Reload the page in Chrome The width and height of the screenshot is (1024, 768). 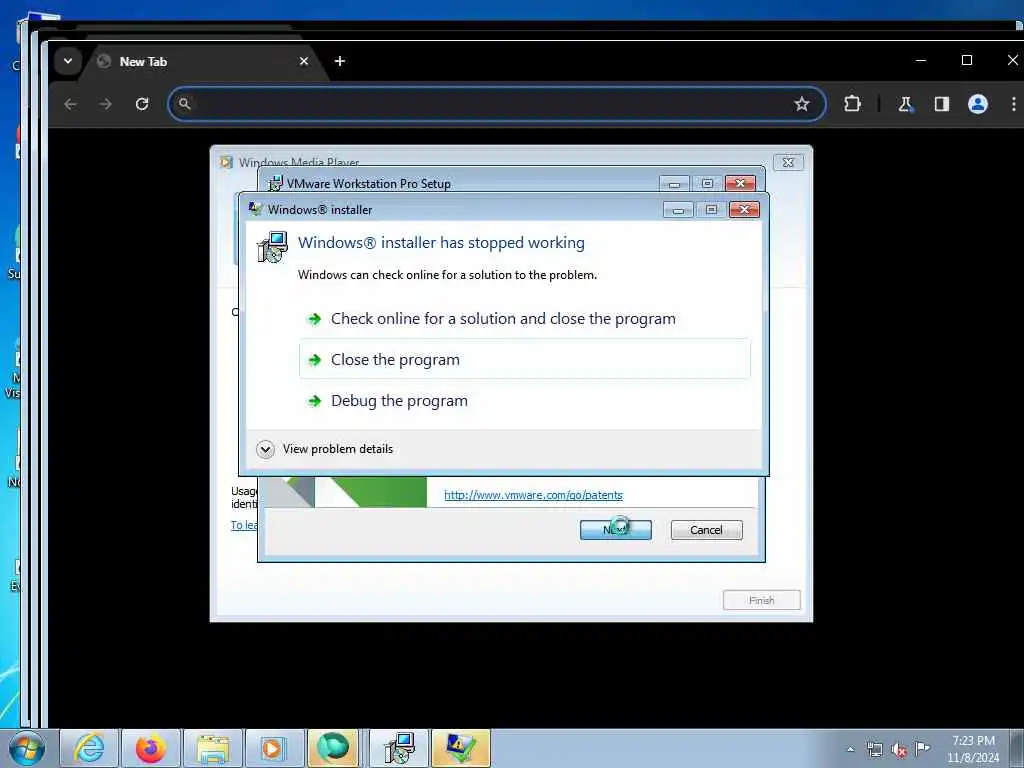(142, 104)
